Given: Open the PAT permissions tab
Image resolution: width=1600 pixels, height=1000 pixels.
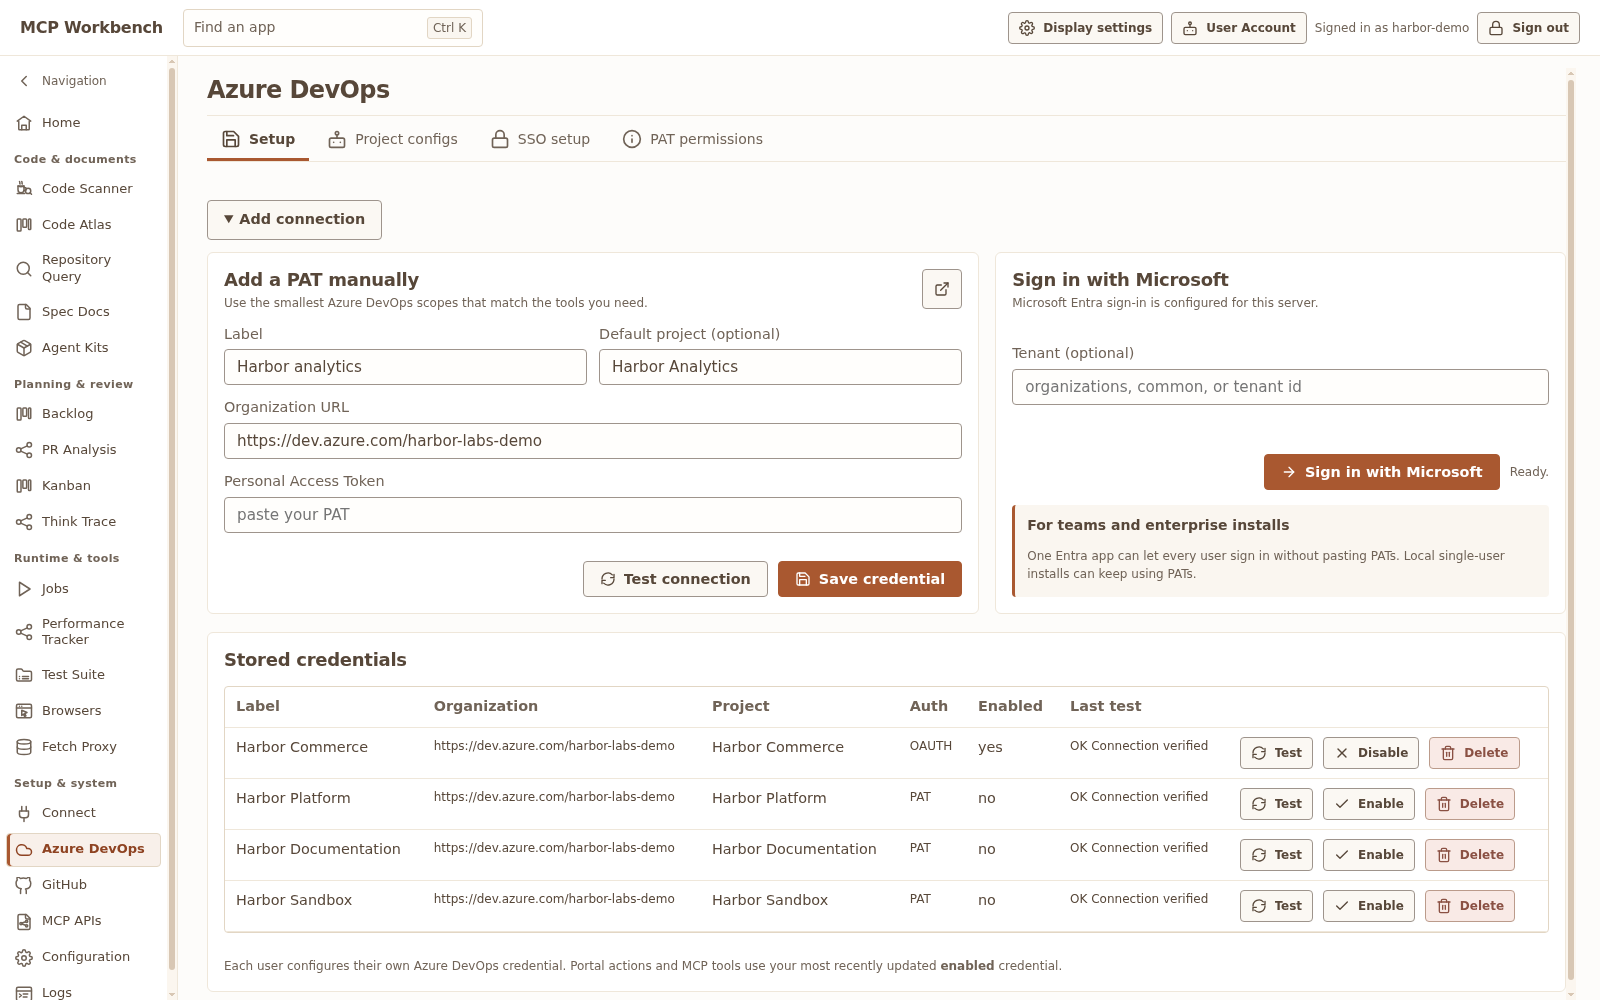Looking at the screenshot, I should click(x=693, y=140).
